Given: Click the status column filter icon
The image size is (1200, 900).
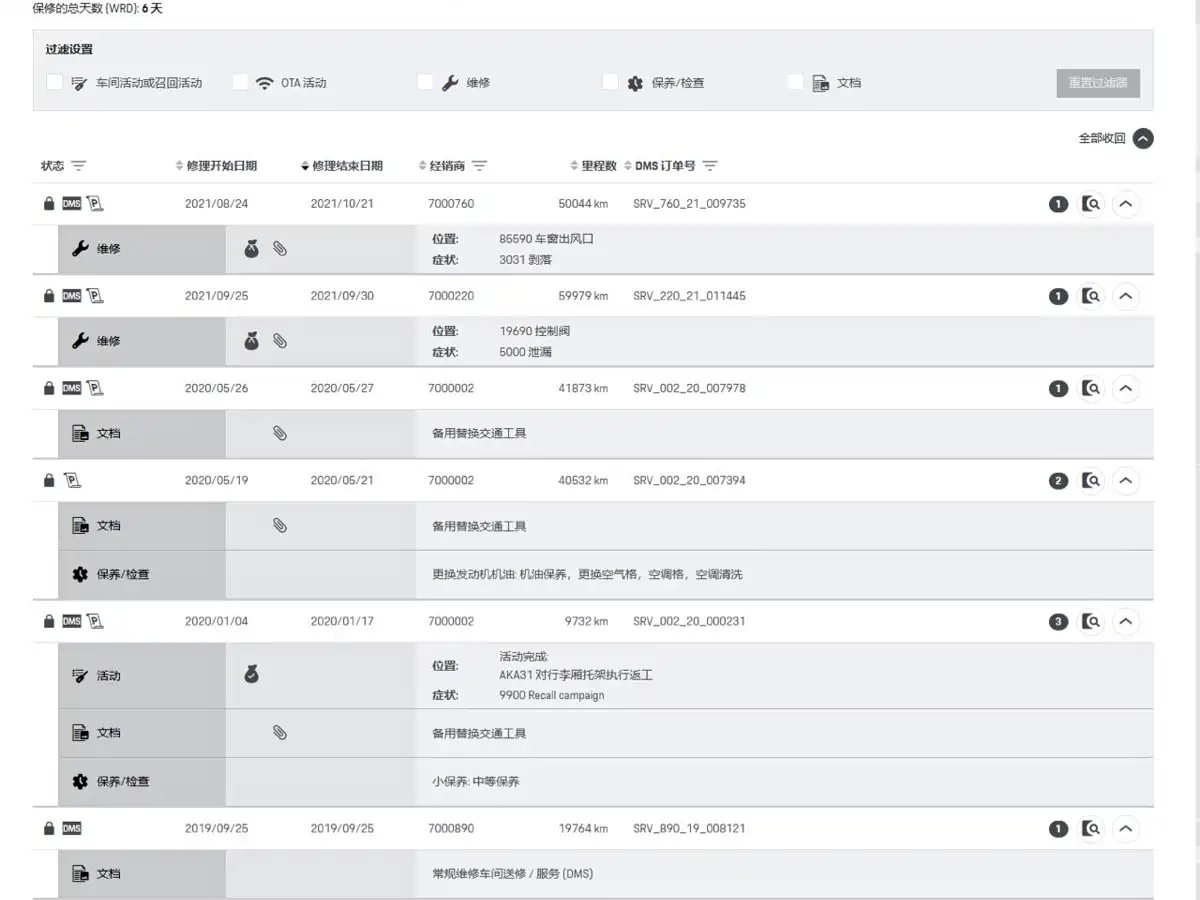Looking at the screenshot, I should tap(78, 166).
